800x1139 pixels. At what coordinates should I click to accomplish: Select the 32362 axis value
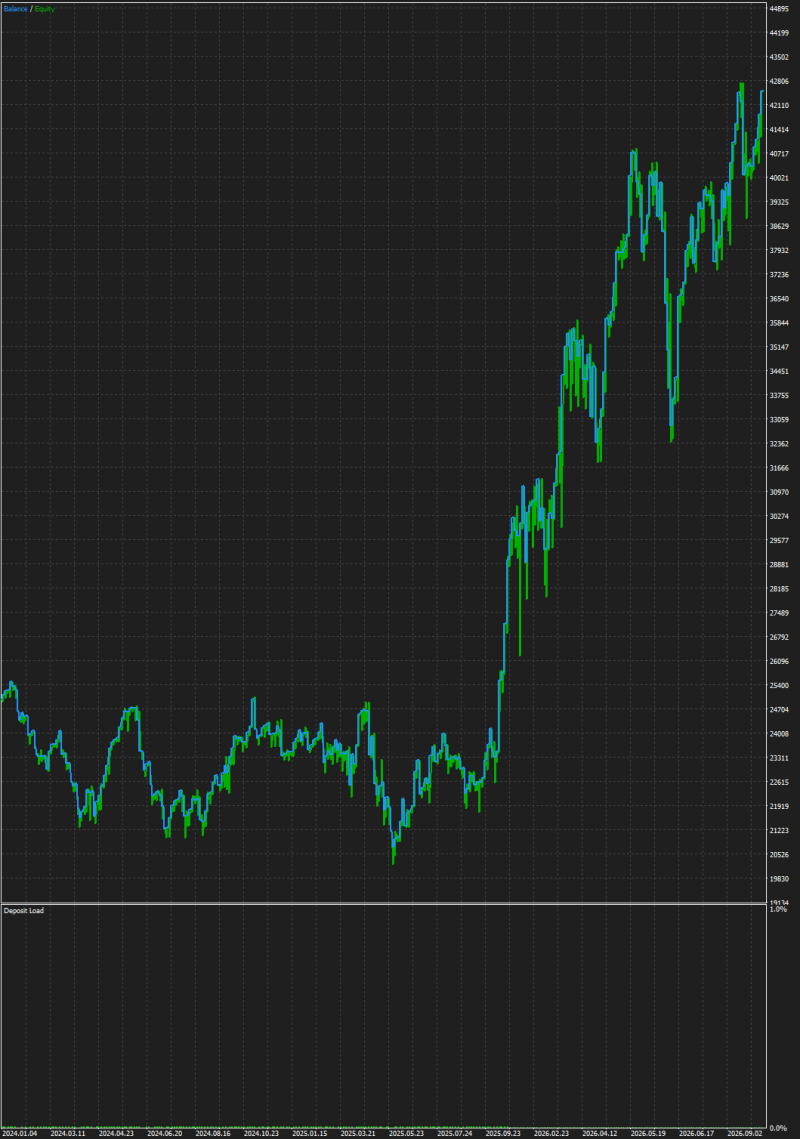[779, 444]
